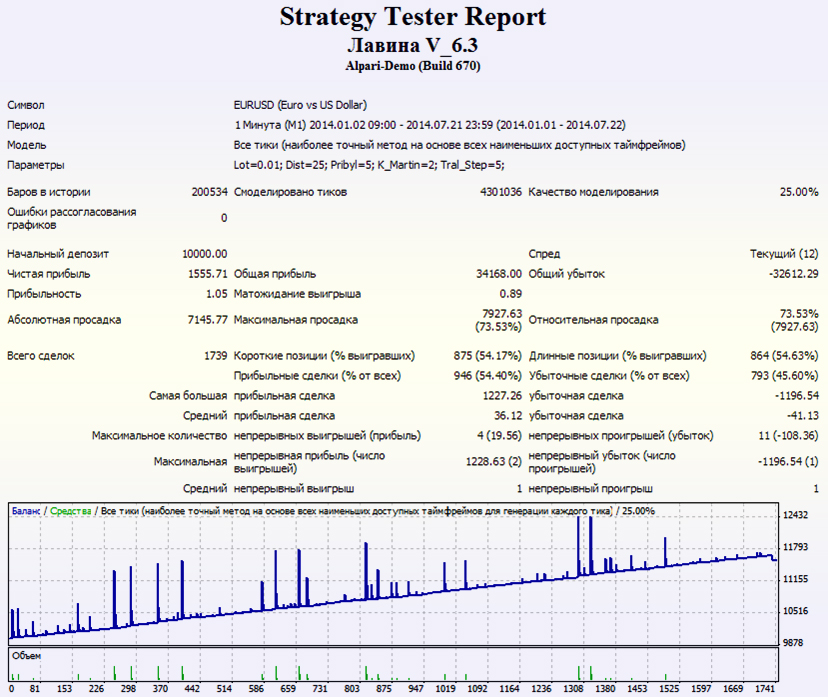The image size is (828, 697).
Task: Click the expert name Лавина V_6.3
Action: pos(413,46)
